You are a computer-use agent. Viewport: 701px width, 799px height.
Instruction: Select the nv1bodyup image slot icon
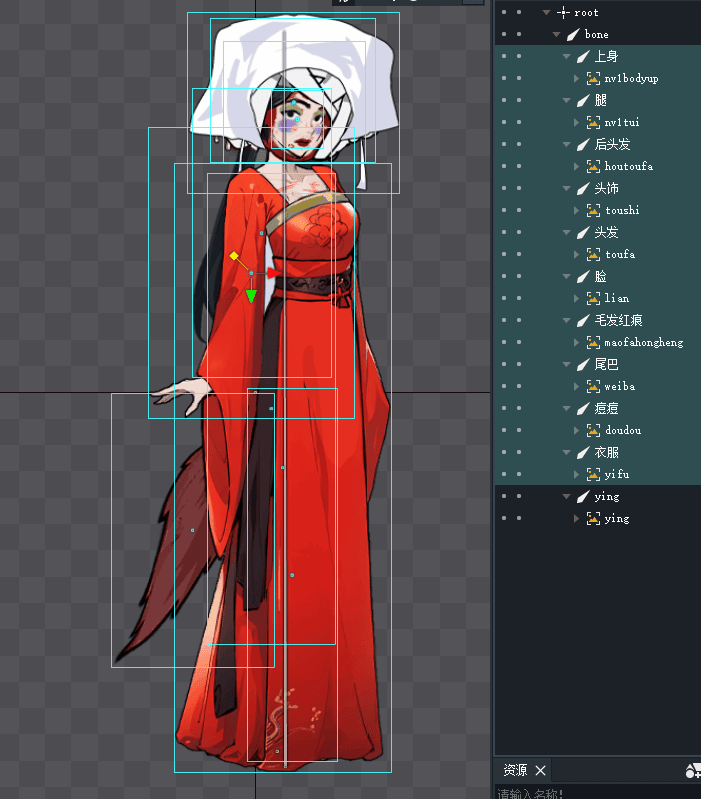[593, 78]
